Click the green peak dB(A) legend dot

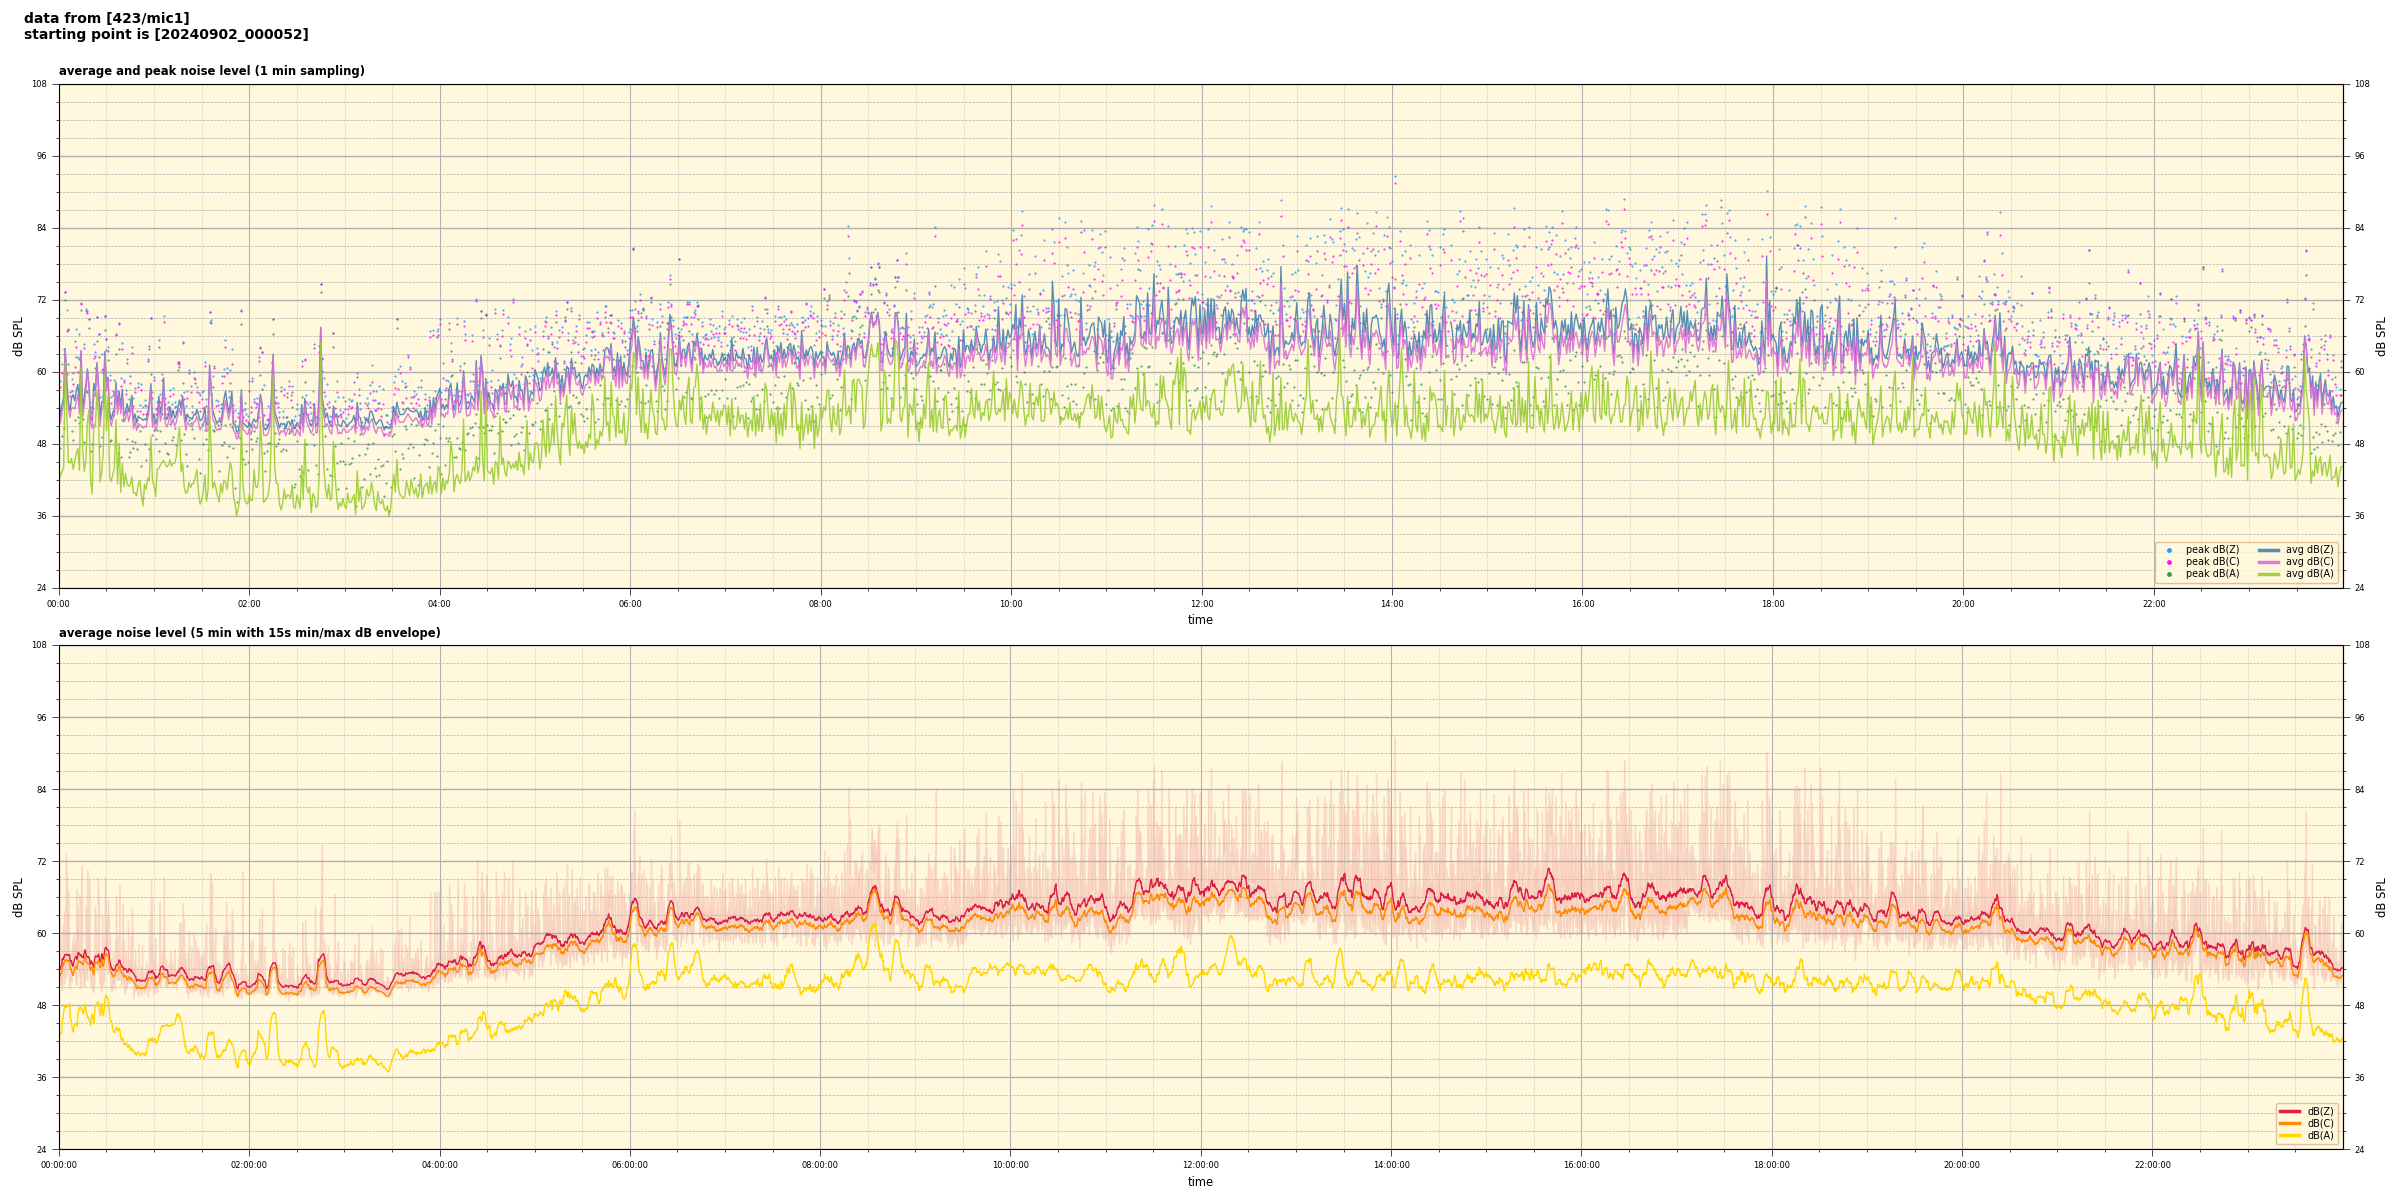(x=2169, y=574)
